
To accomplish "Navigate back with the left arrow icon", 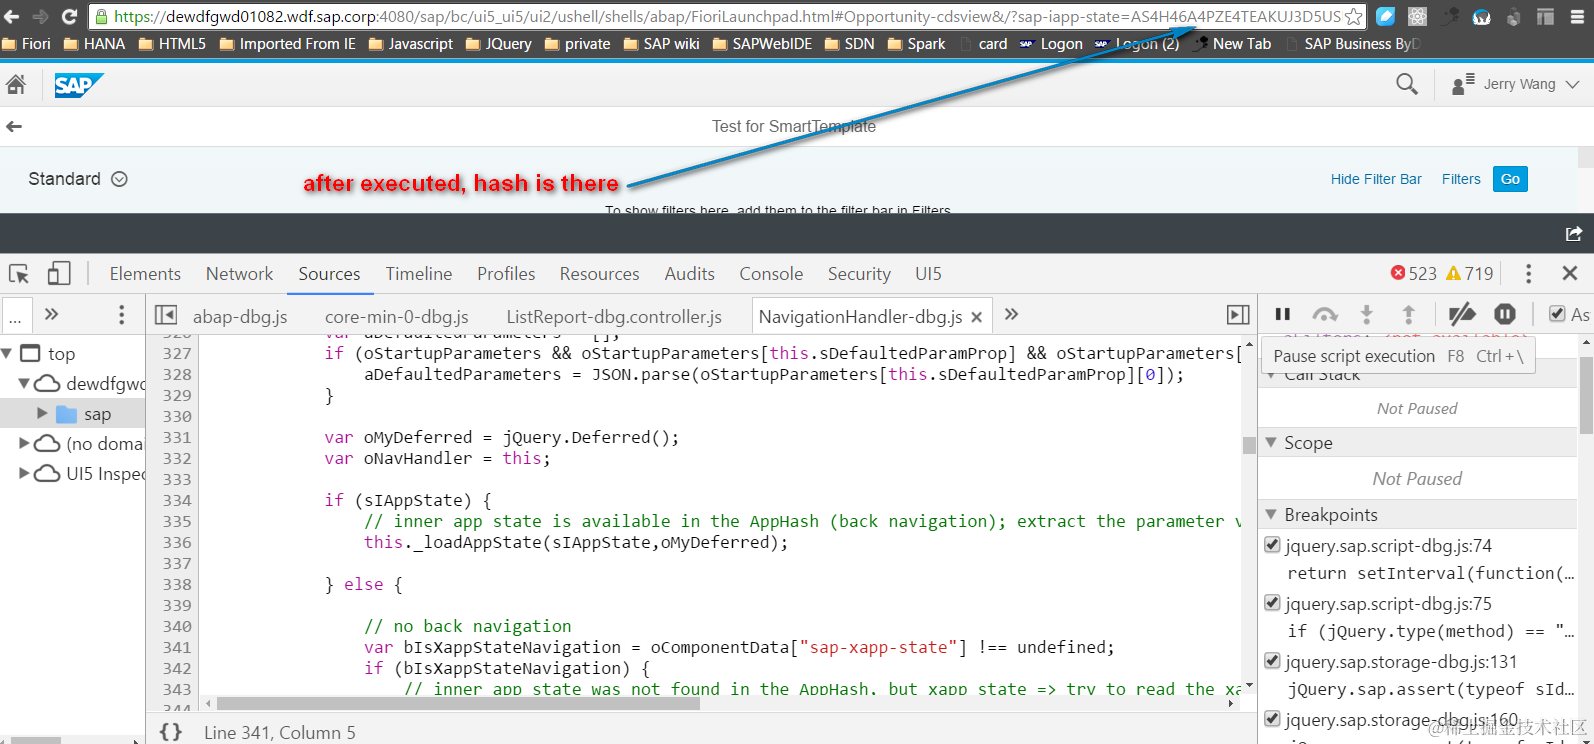I will point(14,127).
